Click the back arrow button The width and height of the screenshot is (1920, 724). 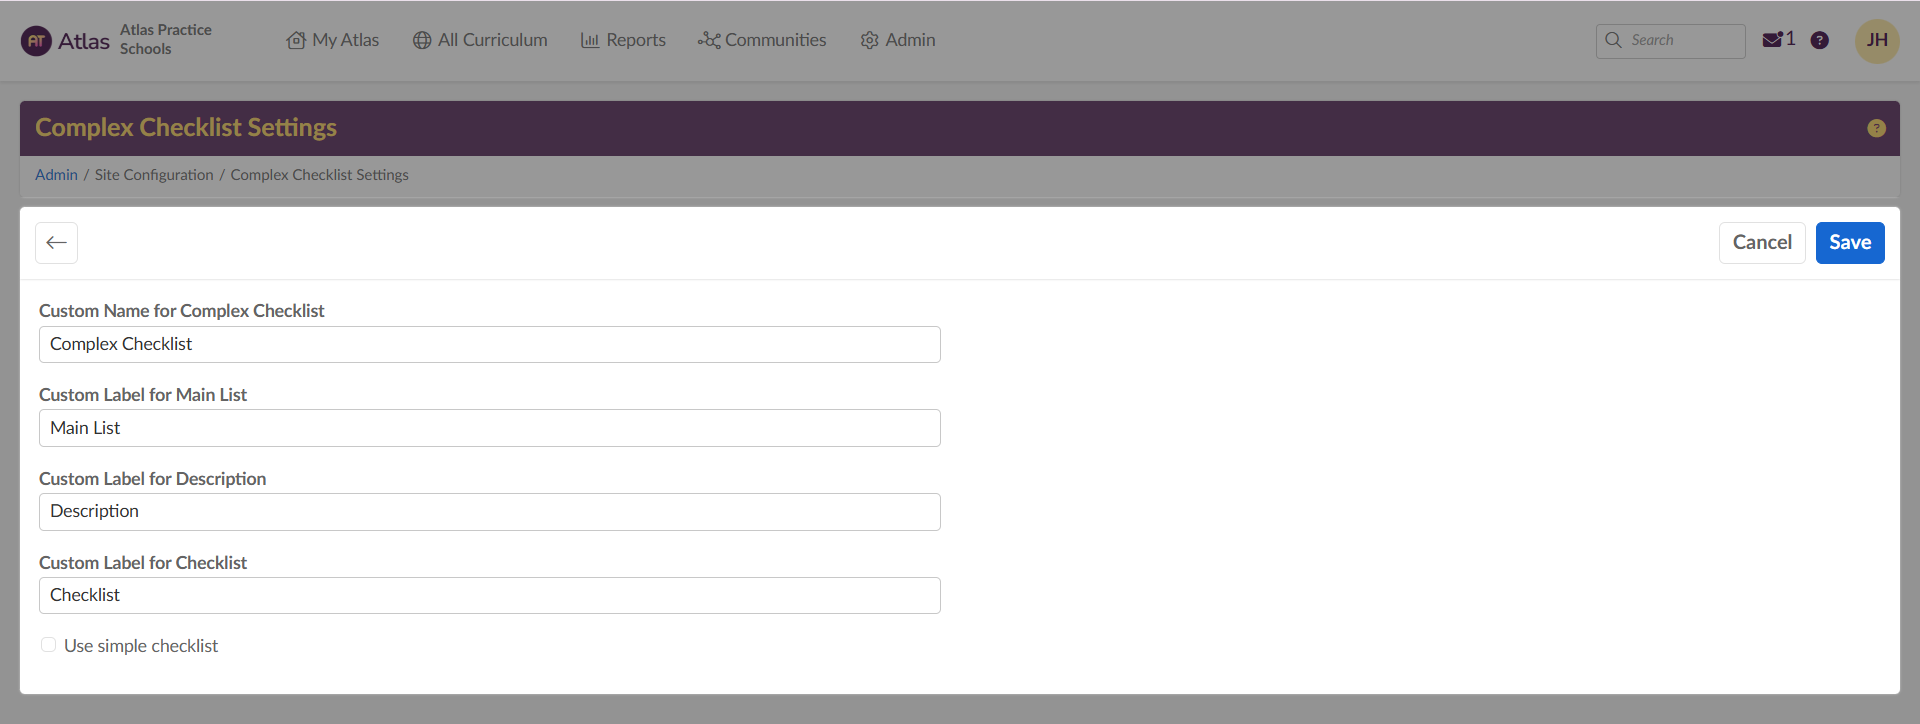[x=57, y=243]
